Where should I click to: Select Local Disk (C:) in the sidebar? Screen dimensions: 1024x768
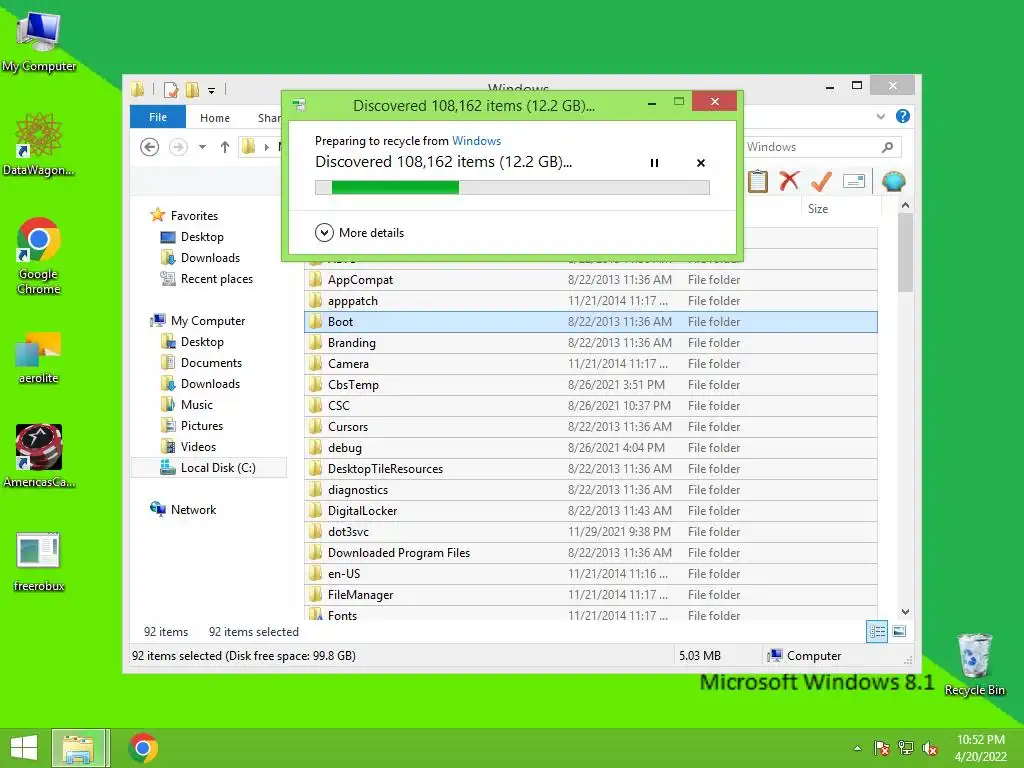pos(208,468)
